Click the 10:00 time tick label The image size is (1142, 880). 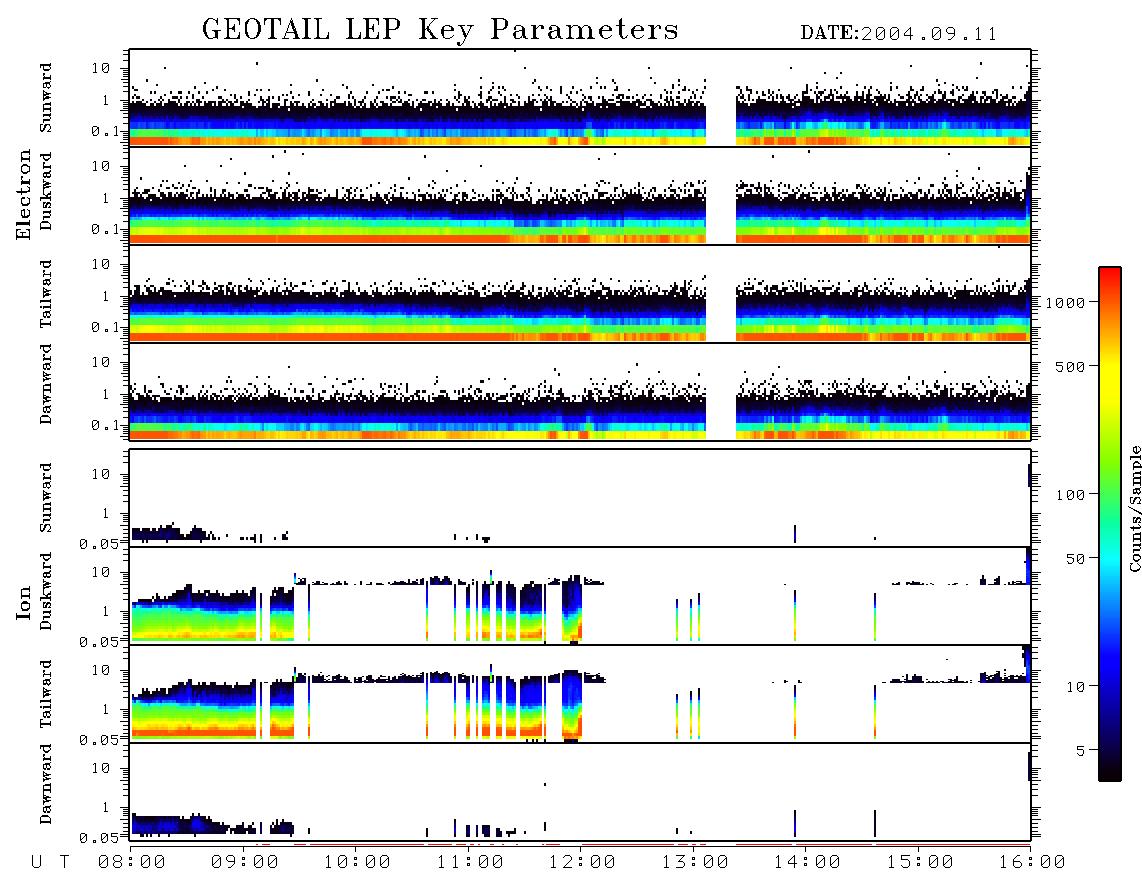click(357, 863)
